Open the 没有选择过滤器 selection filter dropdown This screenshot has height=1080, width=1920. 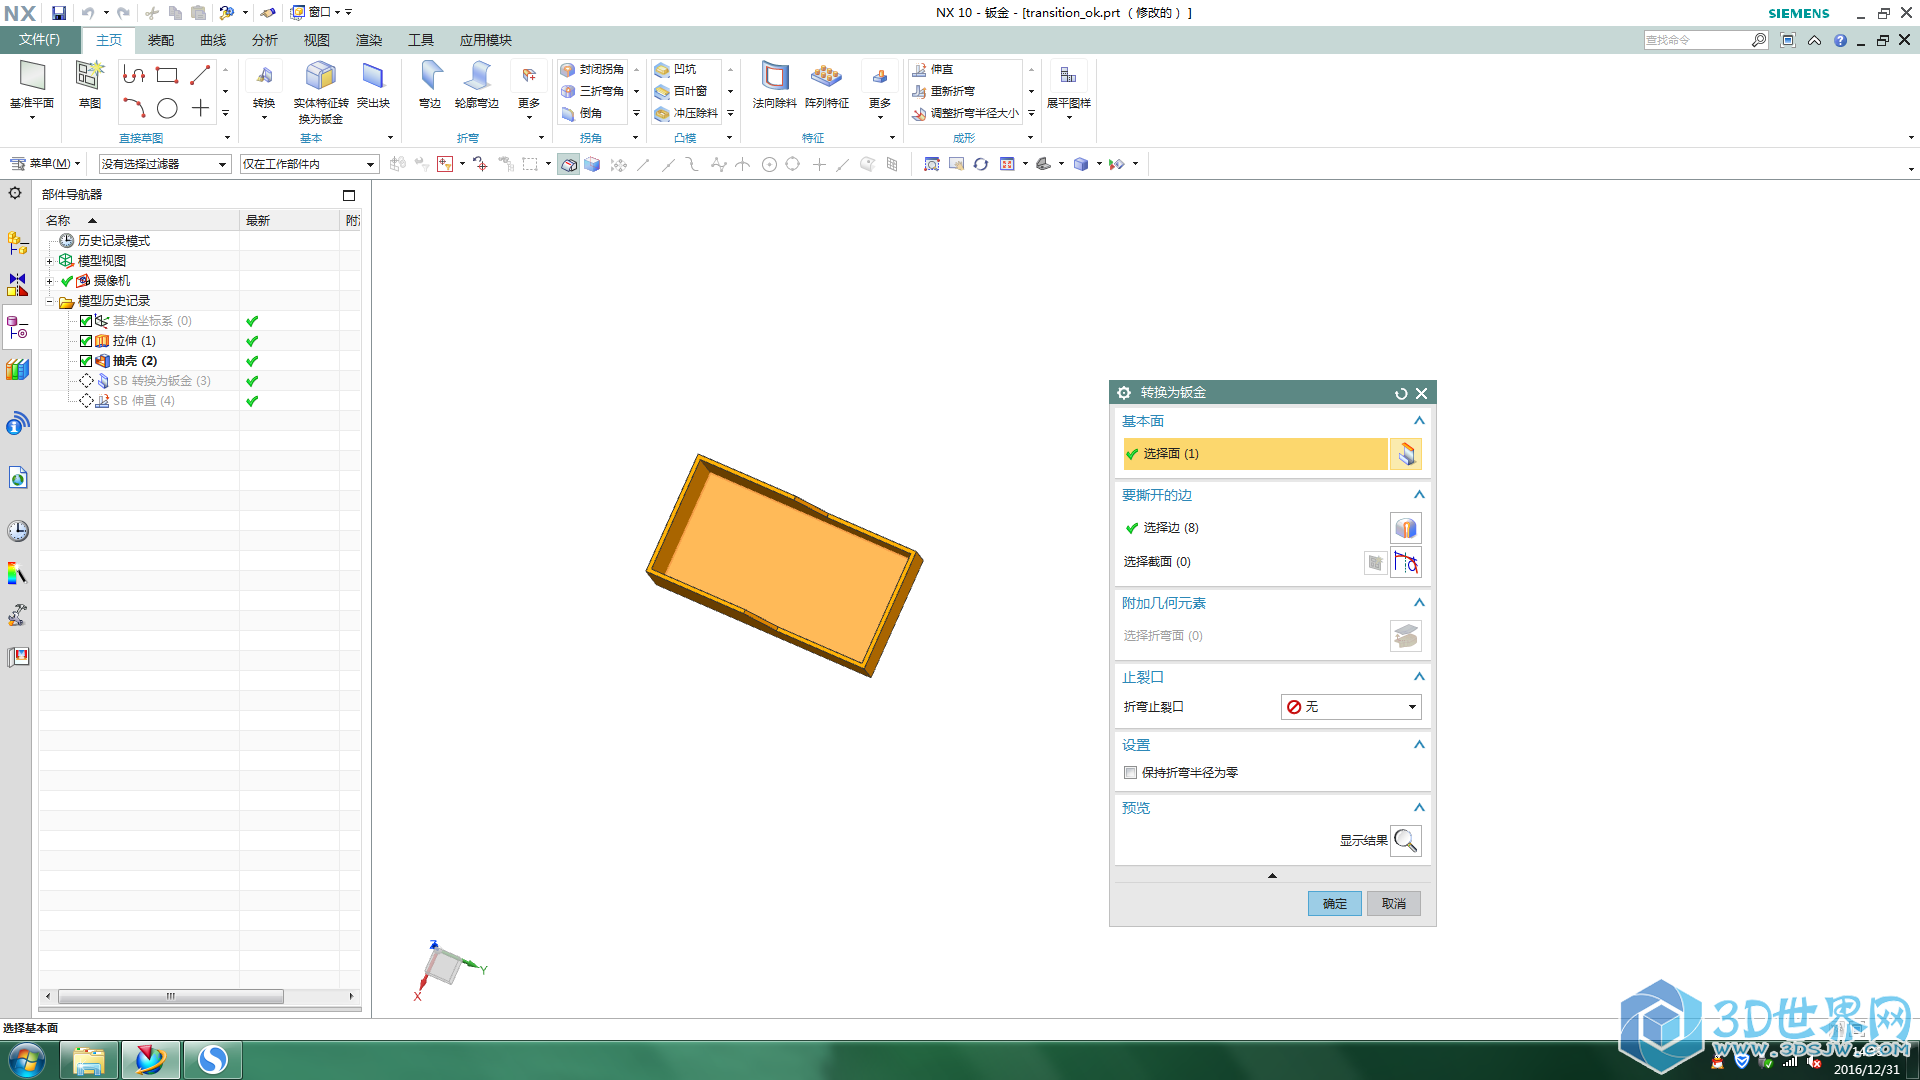coord(164,164)
